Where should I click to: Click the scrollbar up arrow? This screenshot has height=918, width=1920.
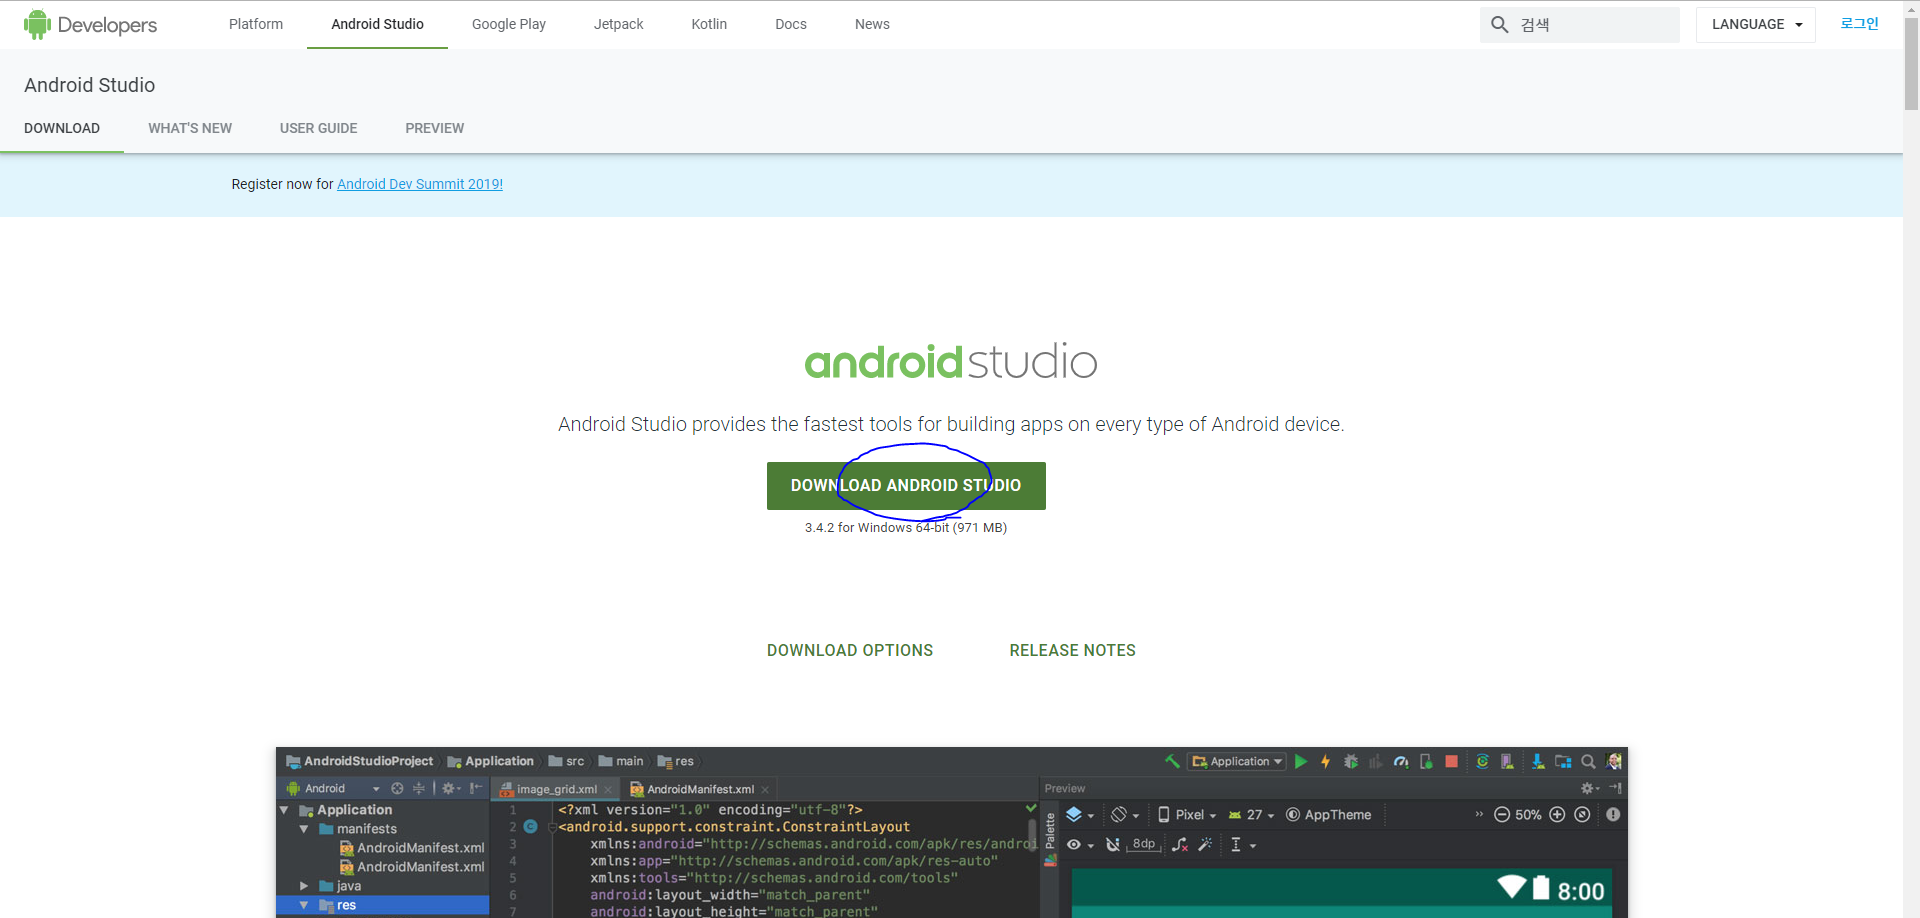tap(1911, 7)
